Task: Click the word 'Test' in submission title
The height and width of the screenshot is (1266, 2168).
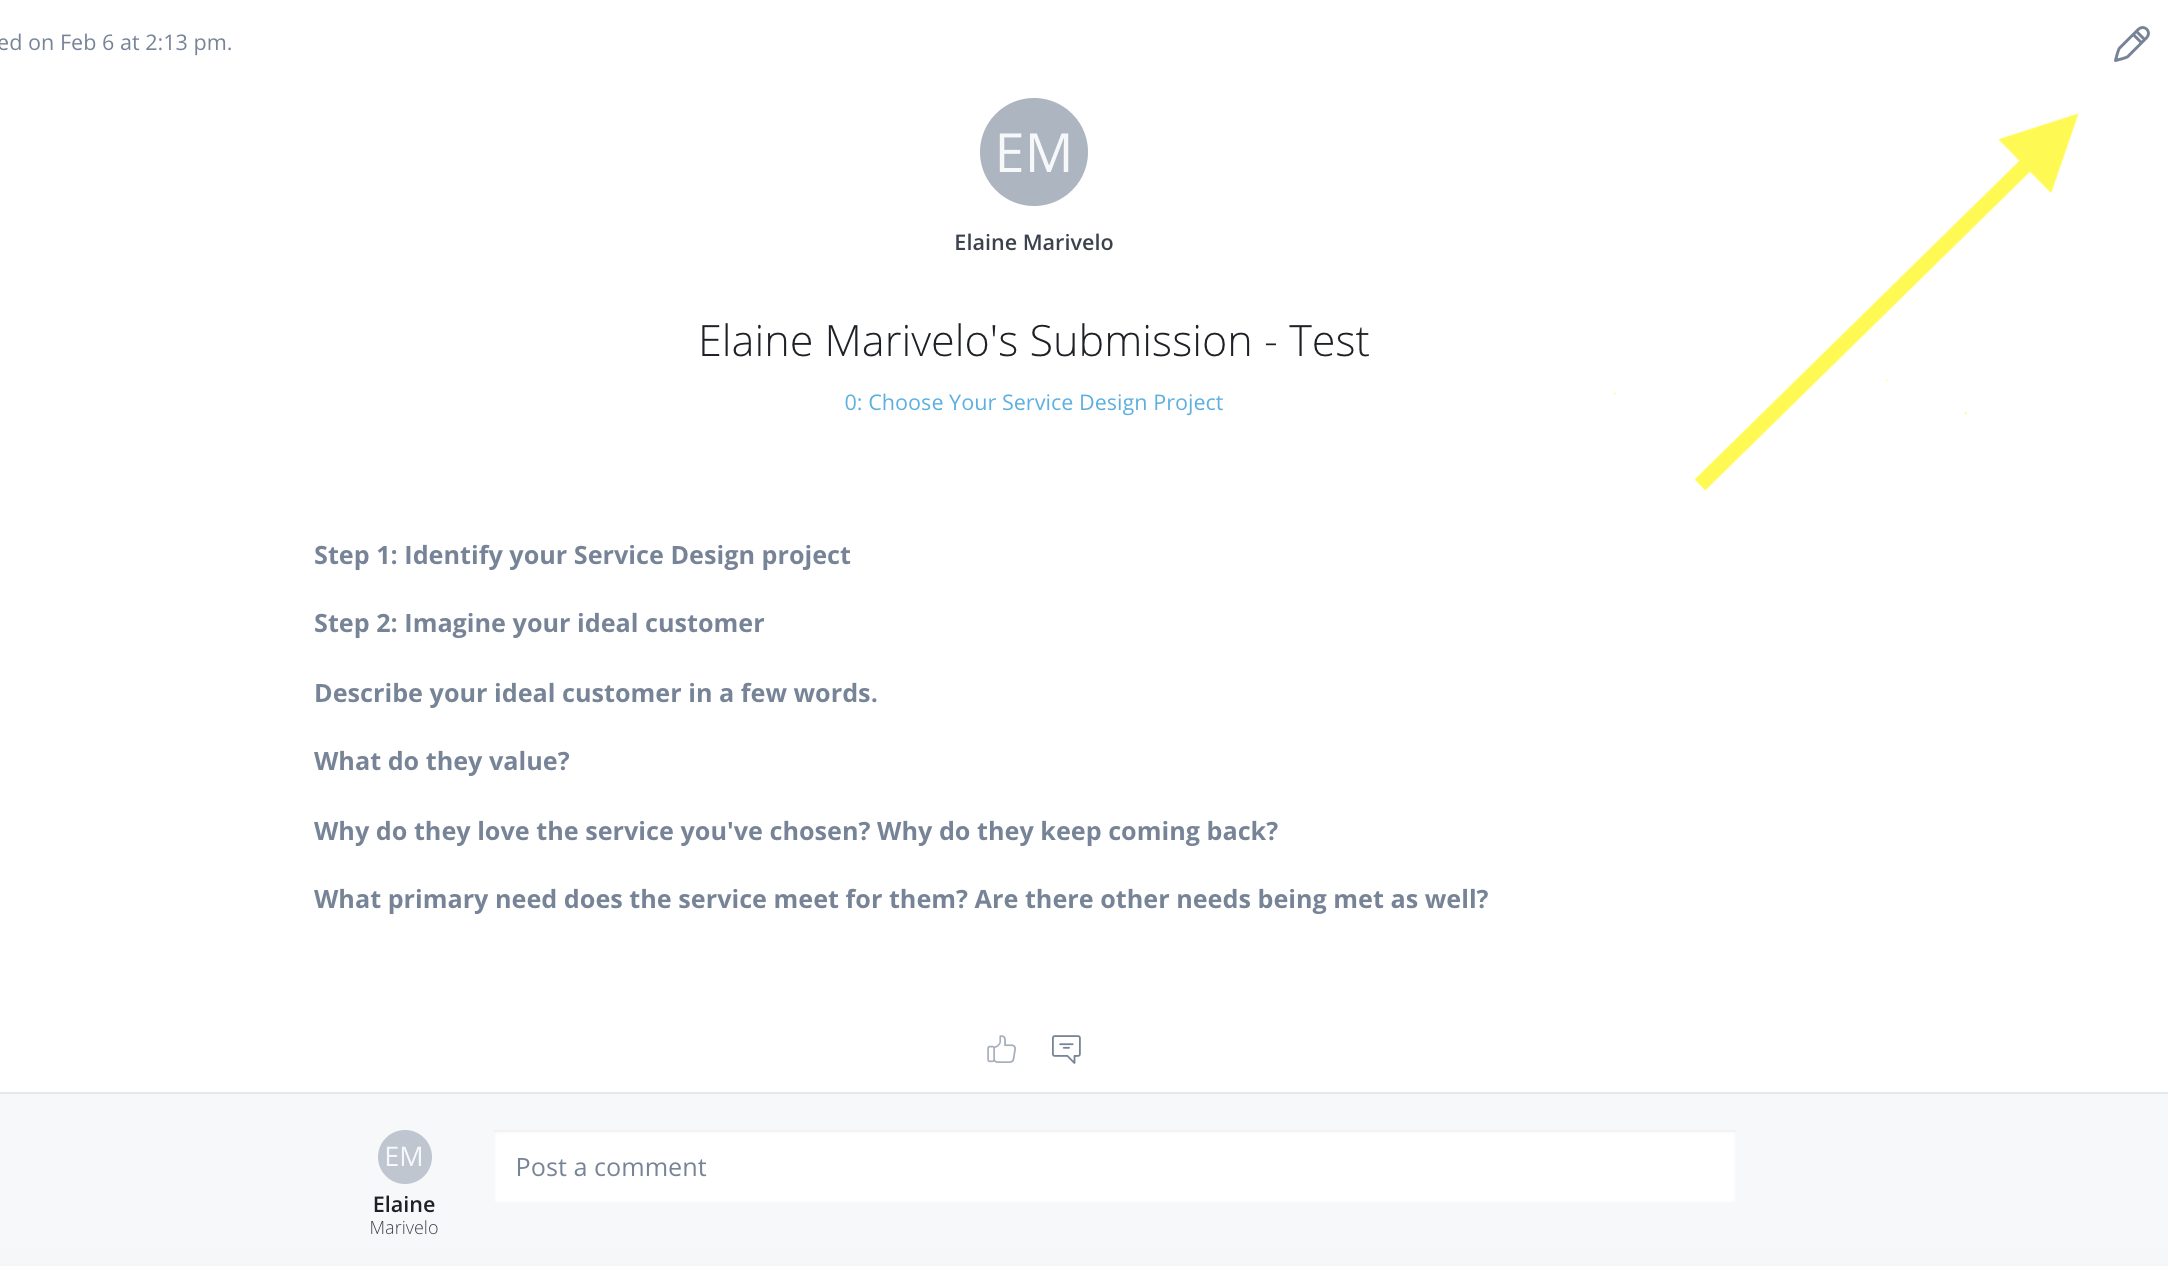Action: [1328, 341]
